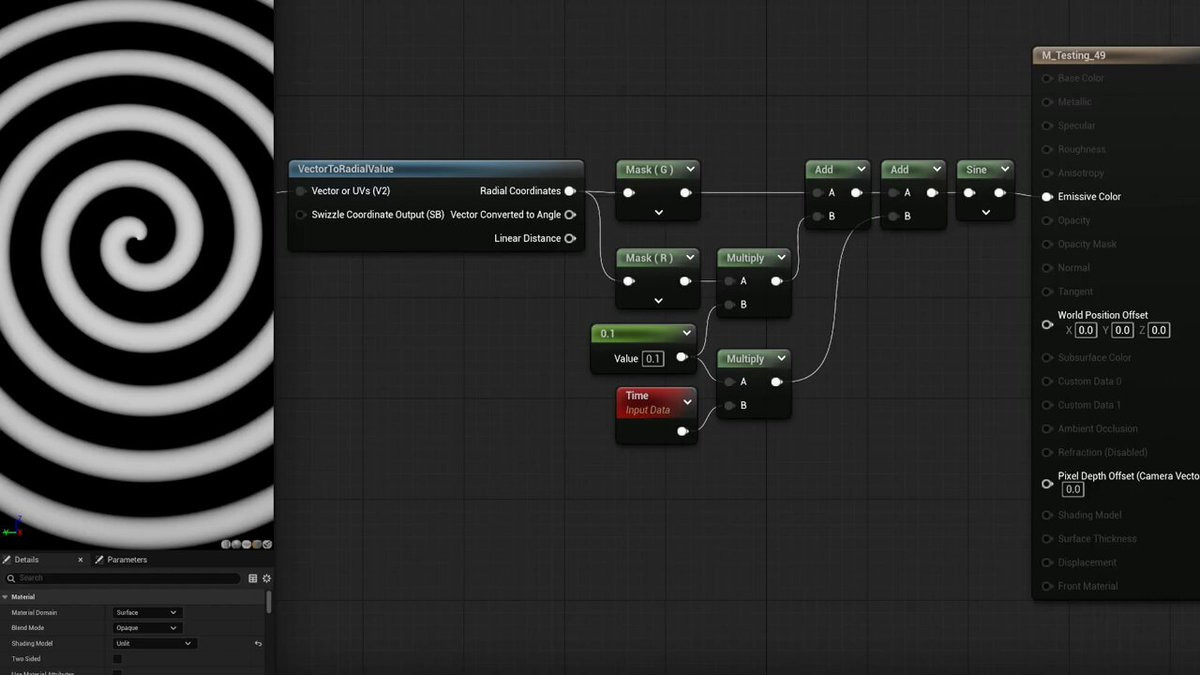Reset Shading Model to default arrow
The height and width of the screenshot is (675, 1200).
(258, 644)
